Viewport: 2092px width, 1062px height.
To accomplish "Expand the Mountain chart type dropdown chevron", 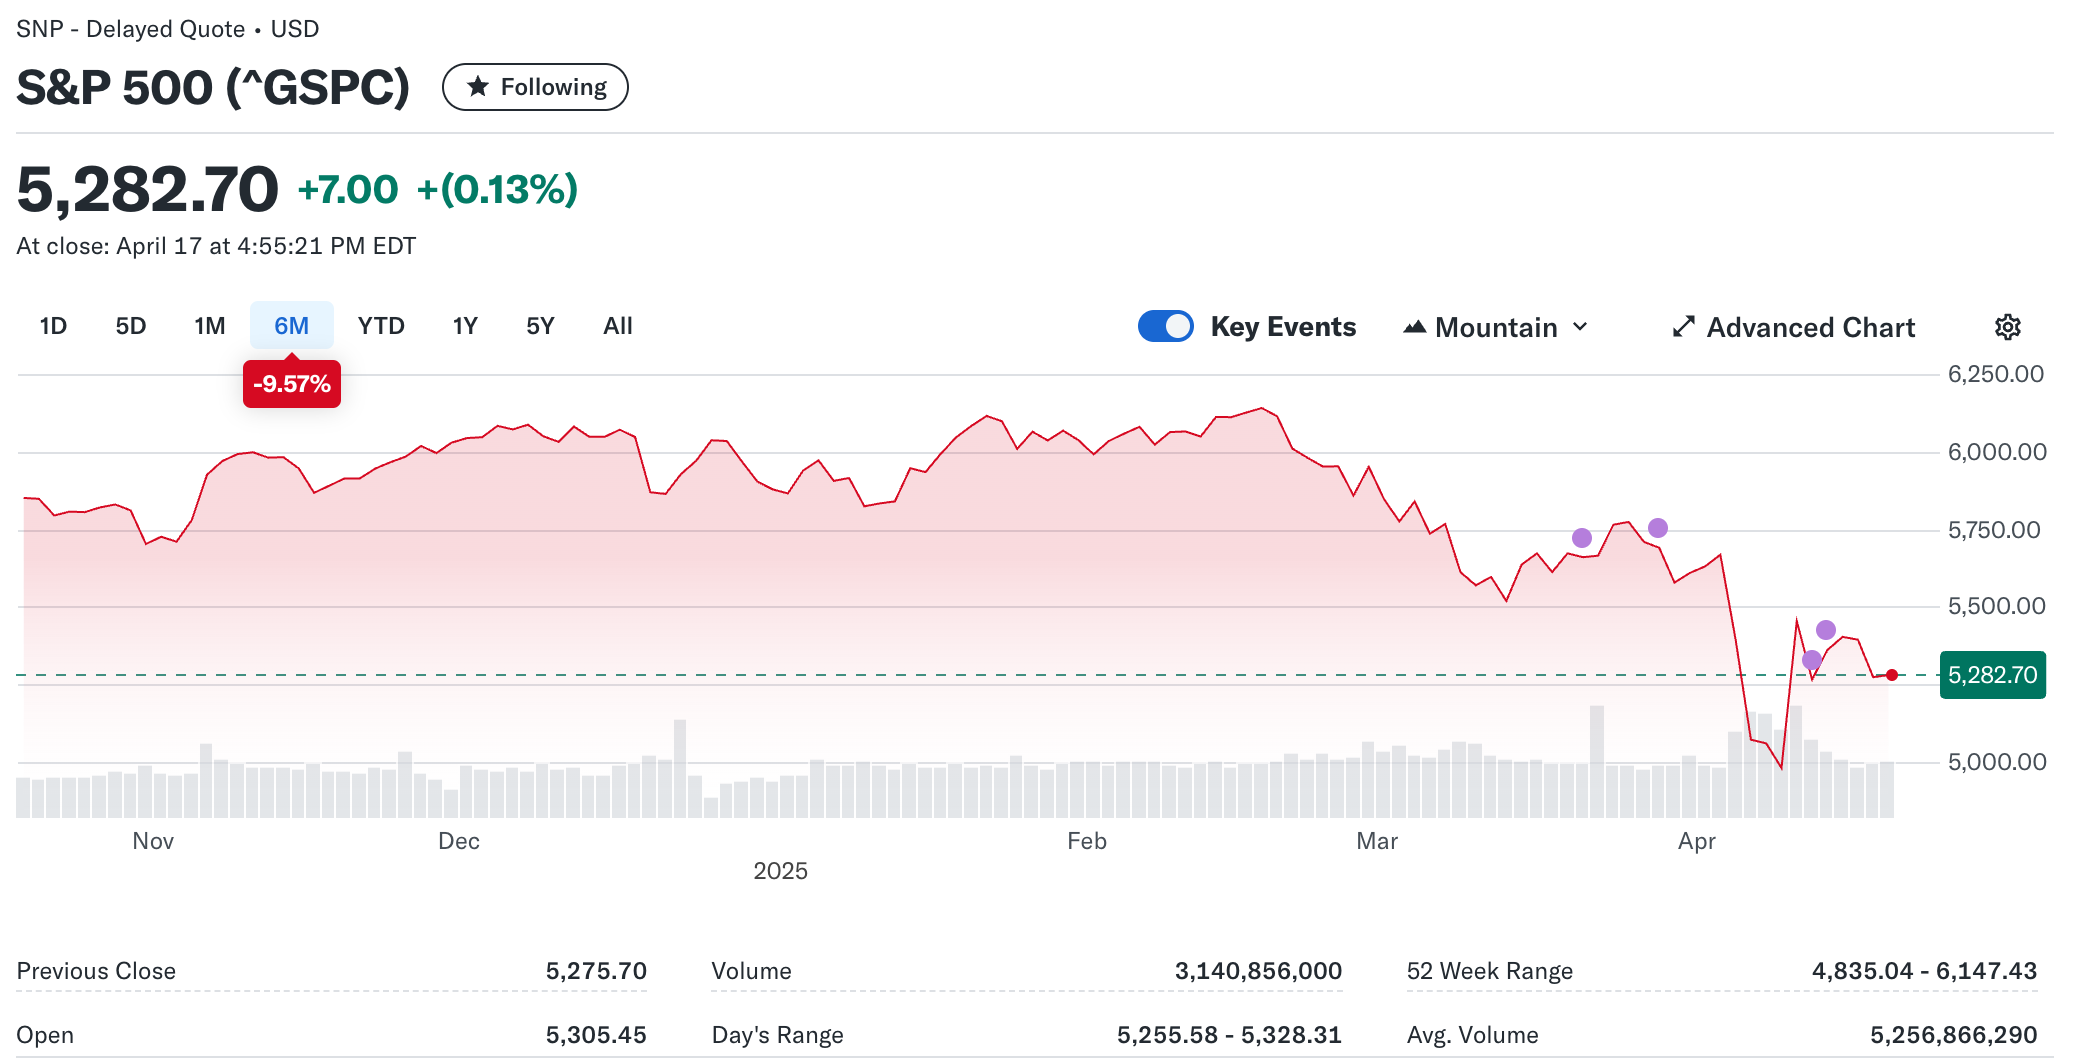I will point(1580,327).
